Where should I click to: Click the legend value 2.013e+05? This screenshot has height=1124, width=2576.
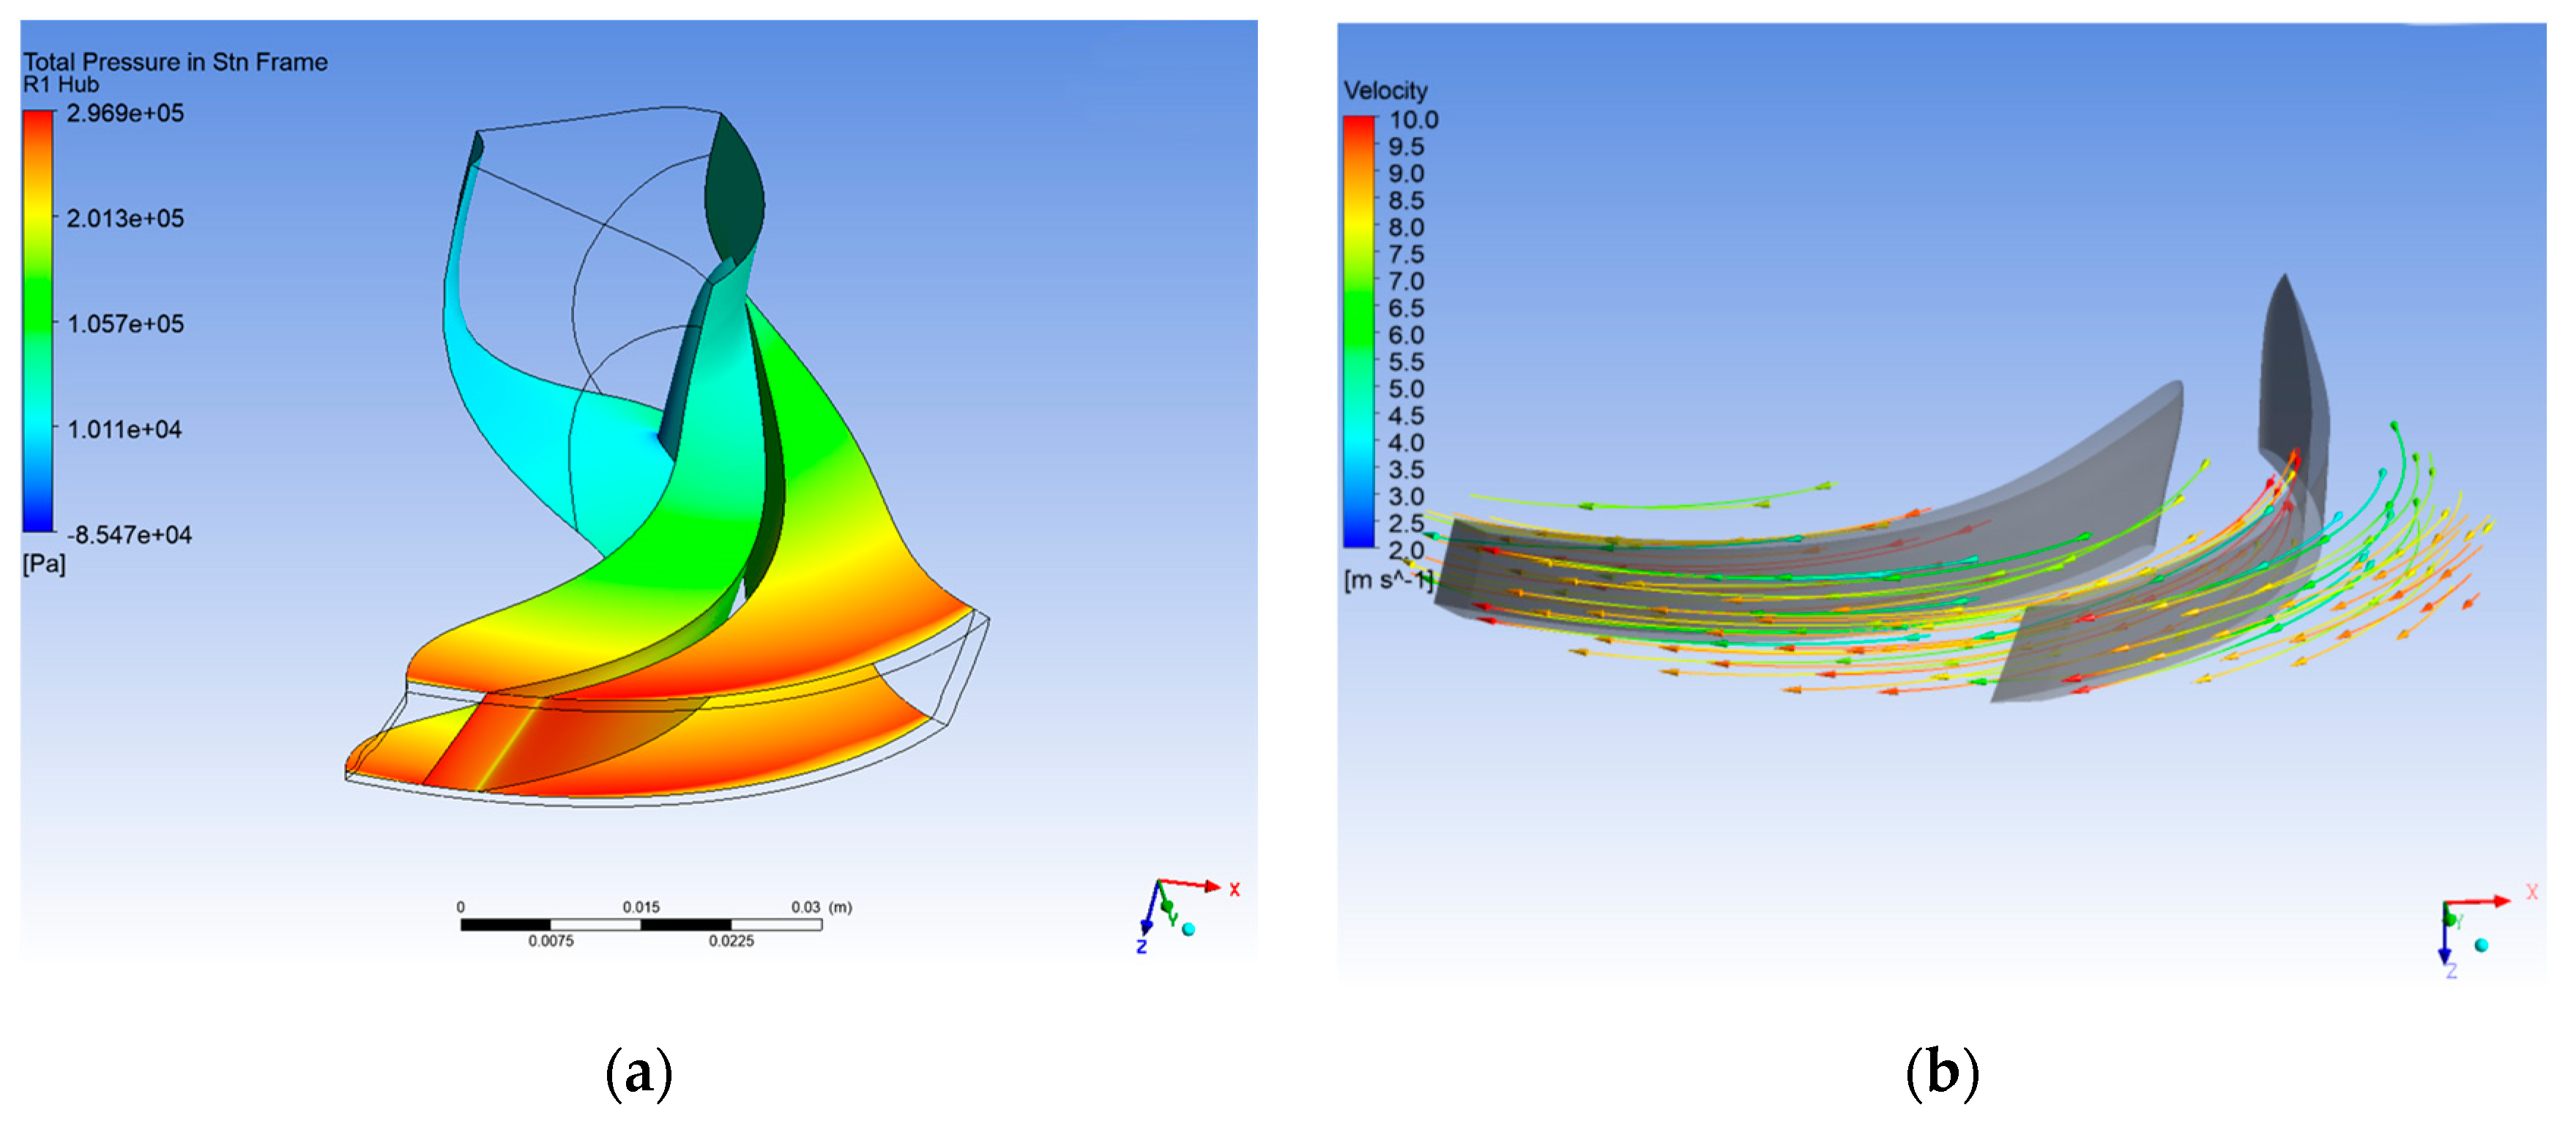coord(125,218)
